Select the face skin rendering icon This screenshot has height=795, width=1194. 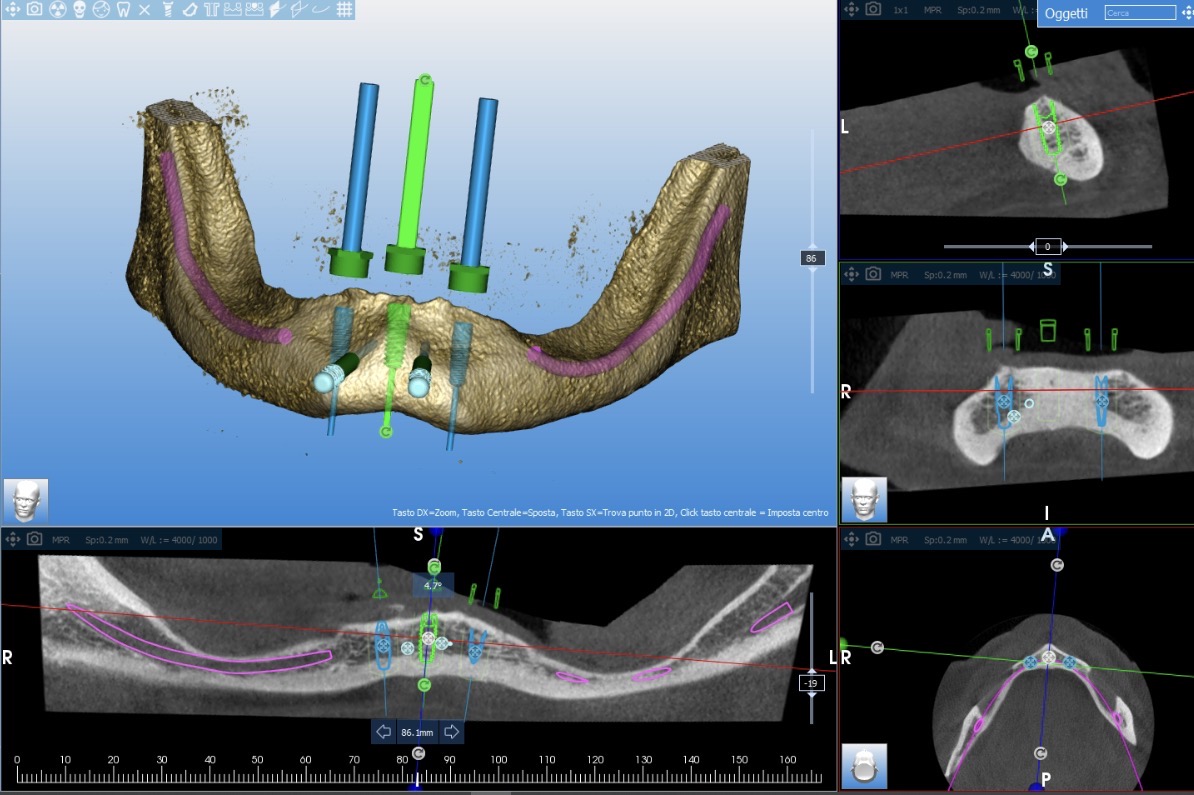[101, 9]
